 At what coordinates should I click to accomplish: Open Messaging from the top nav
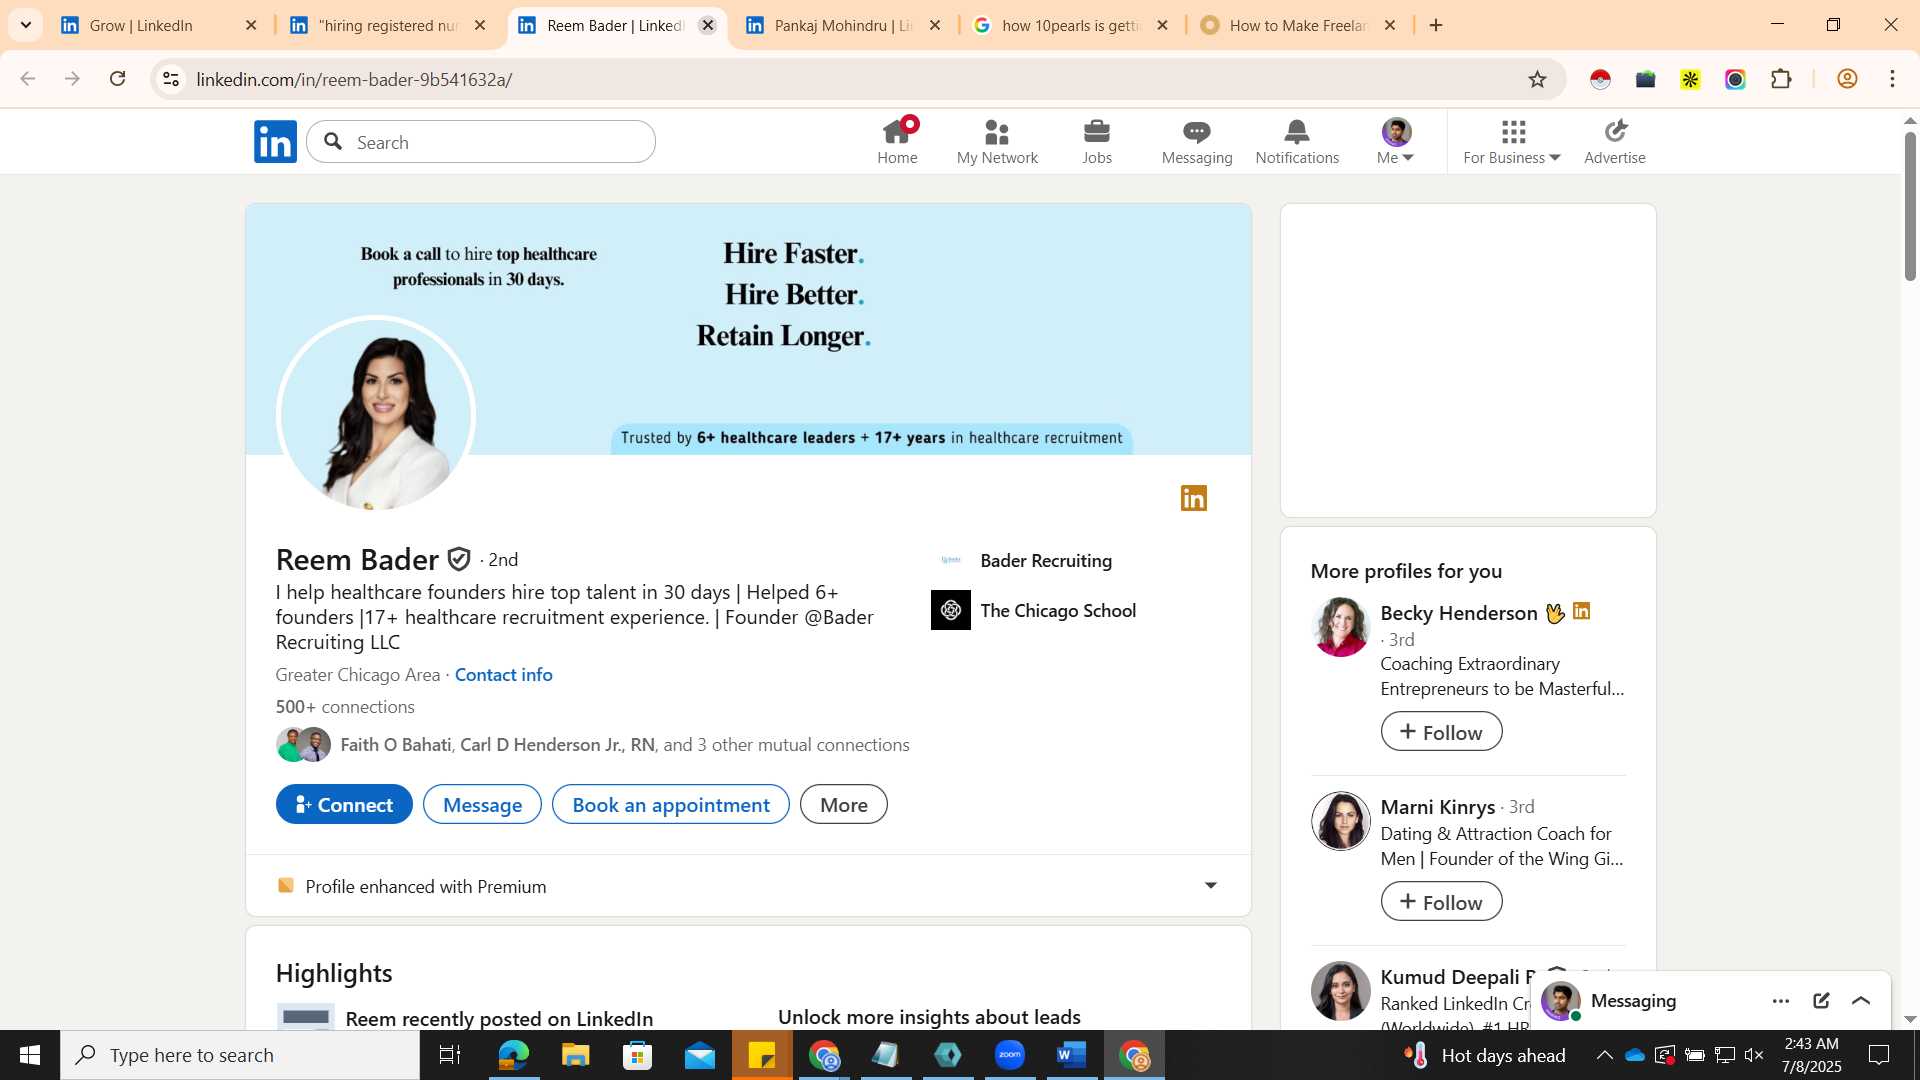(1197, 142)
